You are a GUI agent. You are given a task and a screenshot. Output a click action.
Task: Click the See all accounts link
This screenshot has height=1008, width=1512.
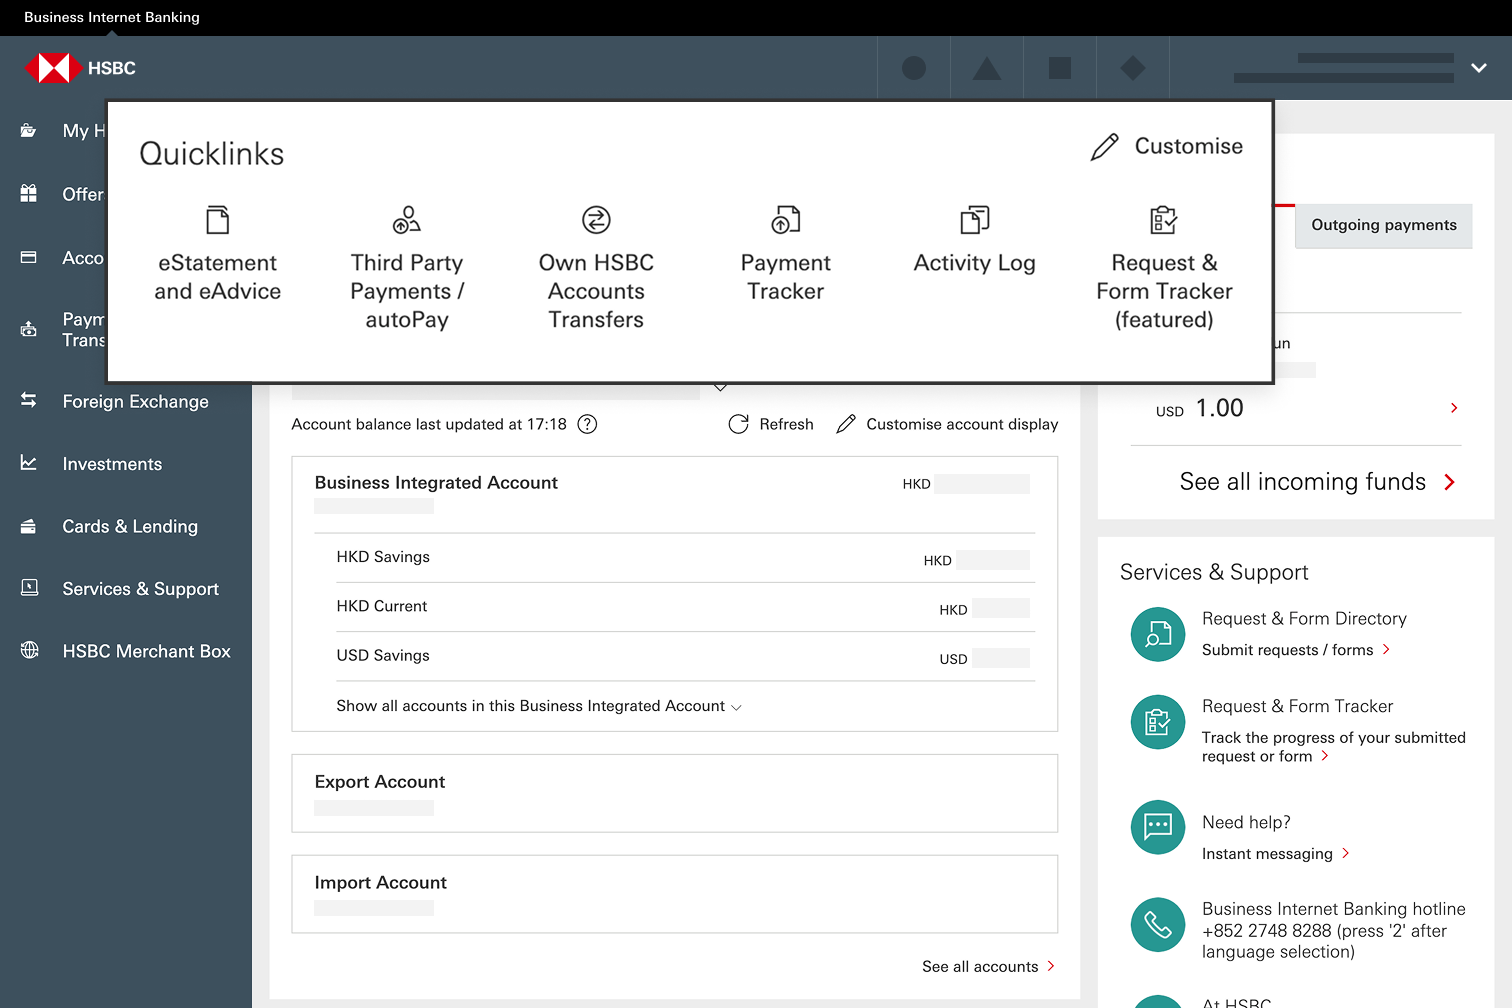(x=988, y=966)
